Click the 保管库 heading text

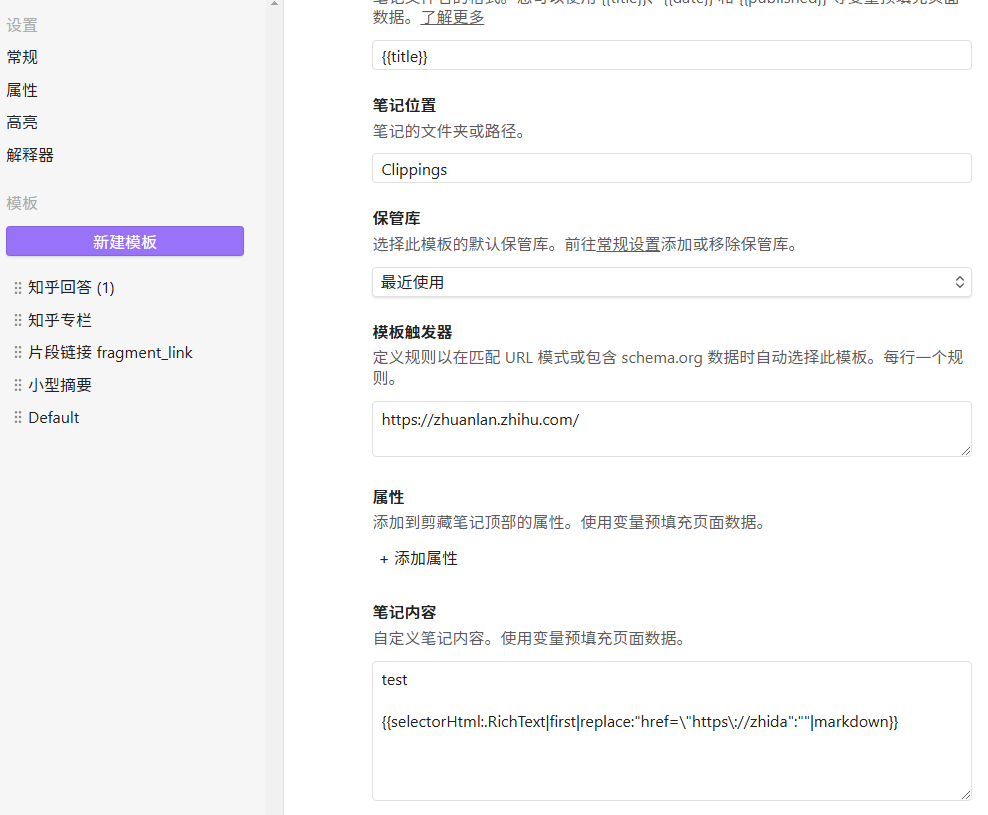(396, 218)
